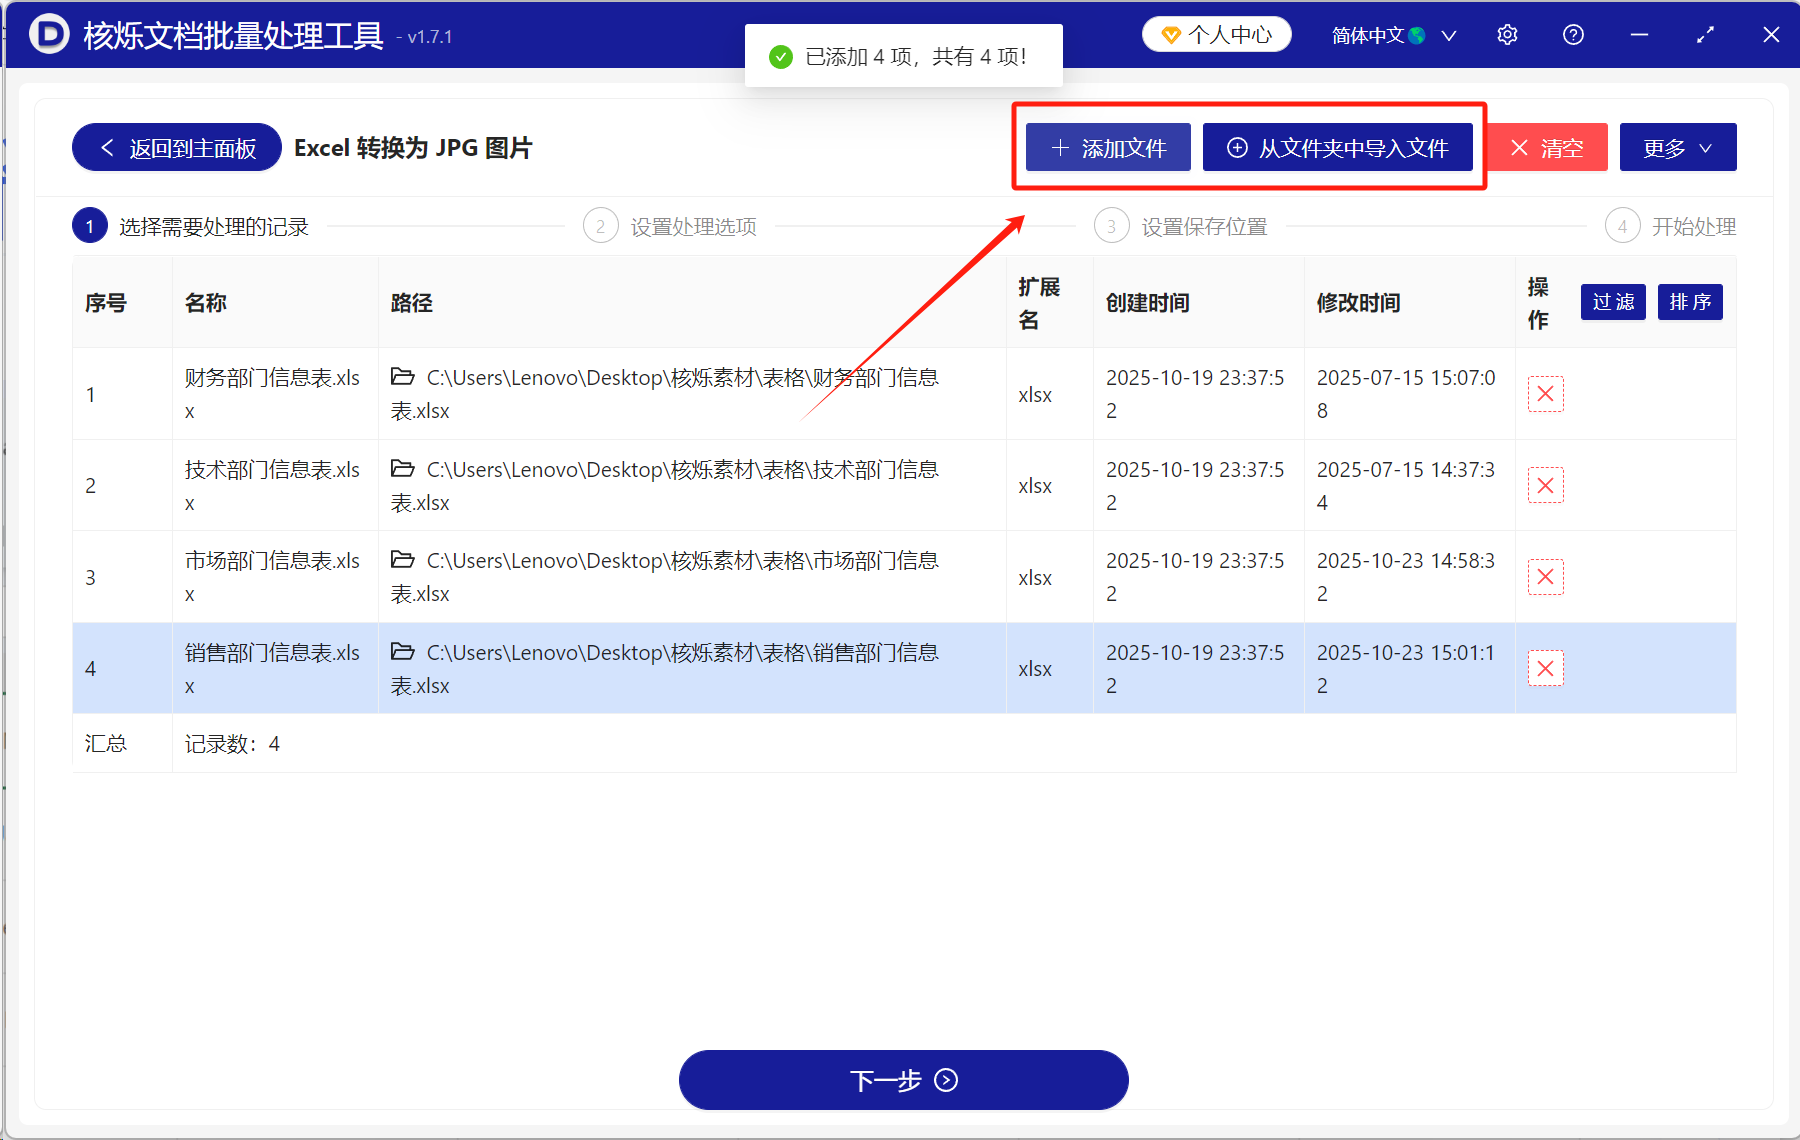
Task: Open the help icon in title bar
Action: [1572, 34]
